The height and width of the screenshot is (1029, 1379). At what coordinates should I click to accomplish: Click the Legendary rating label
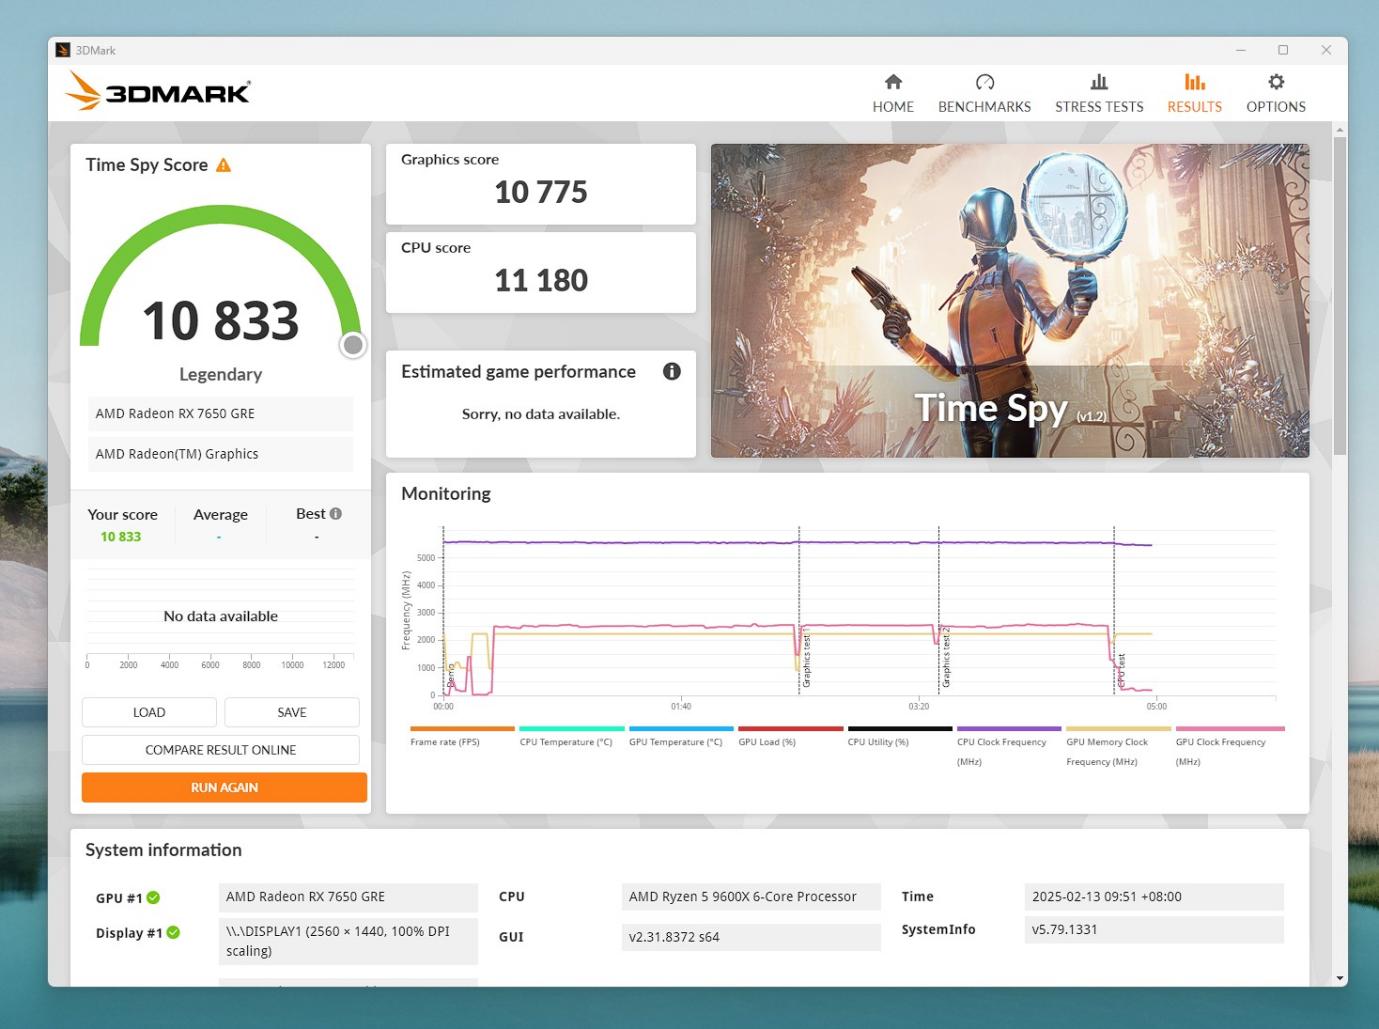click(x=221, y=374)
